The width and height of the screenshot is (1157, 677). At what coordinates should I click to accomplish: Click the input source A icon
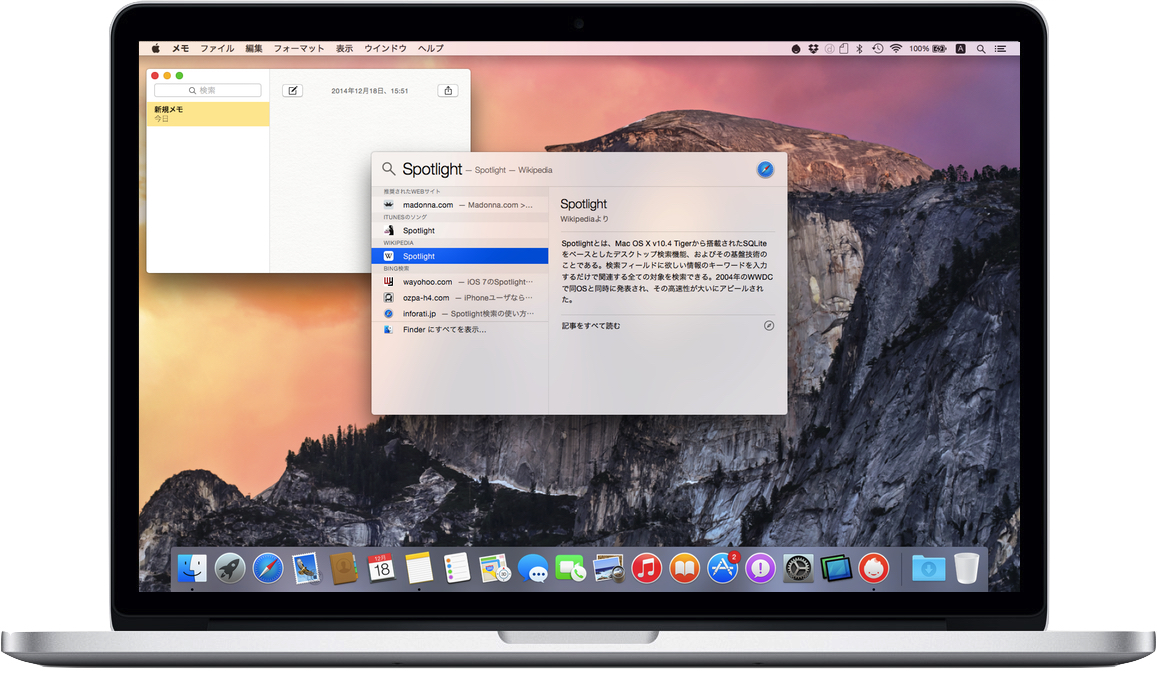961,49
